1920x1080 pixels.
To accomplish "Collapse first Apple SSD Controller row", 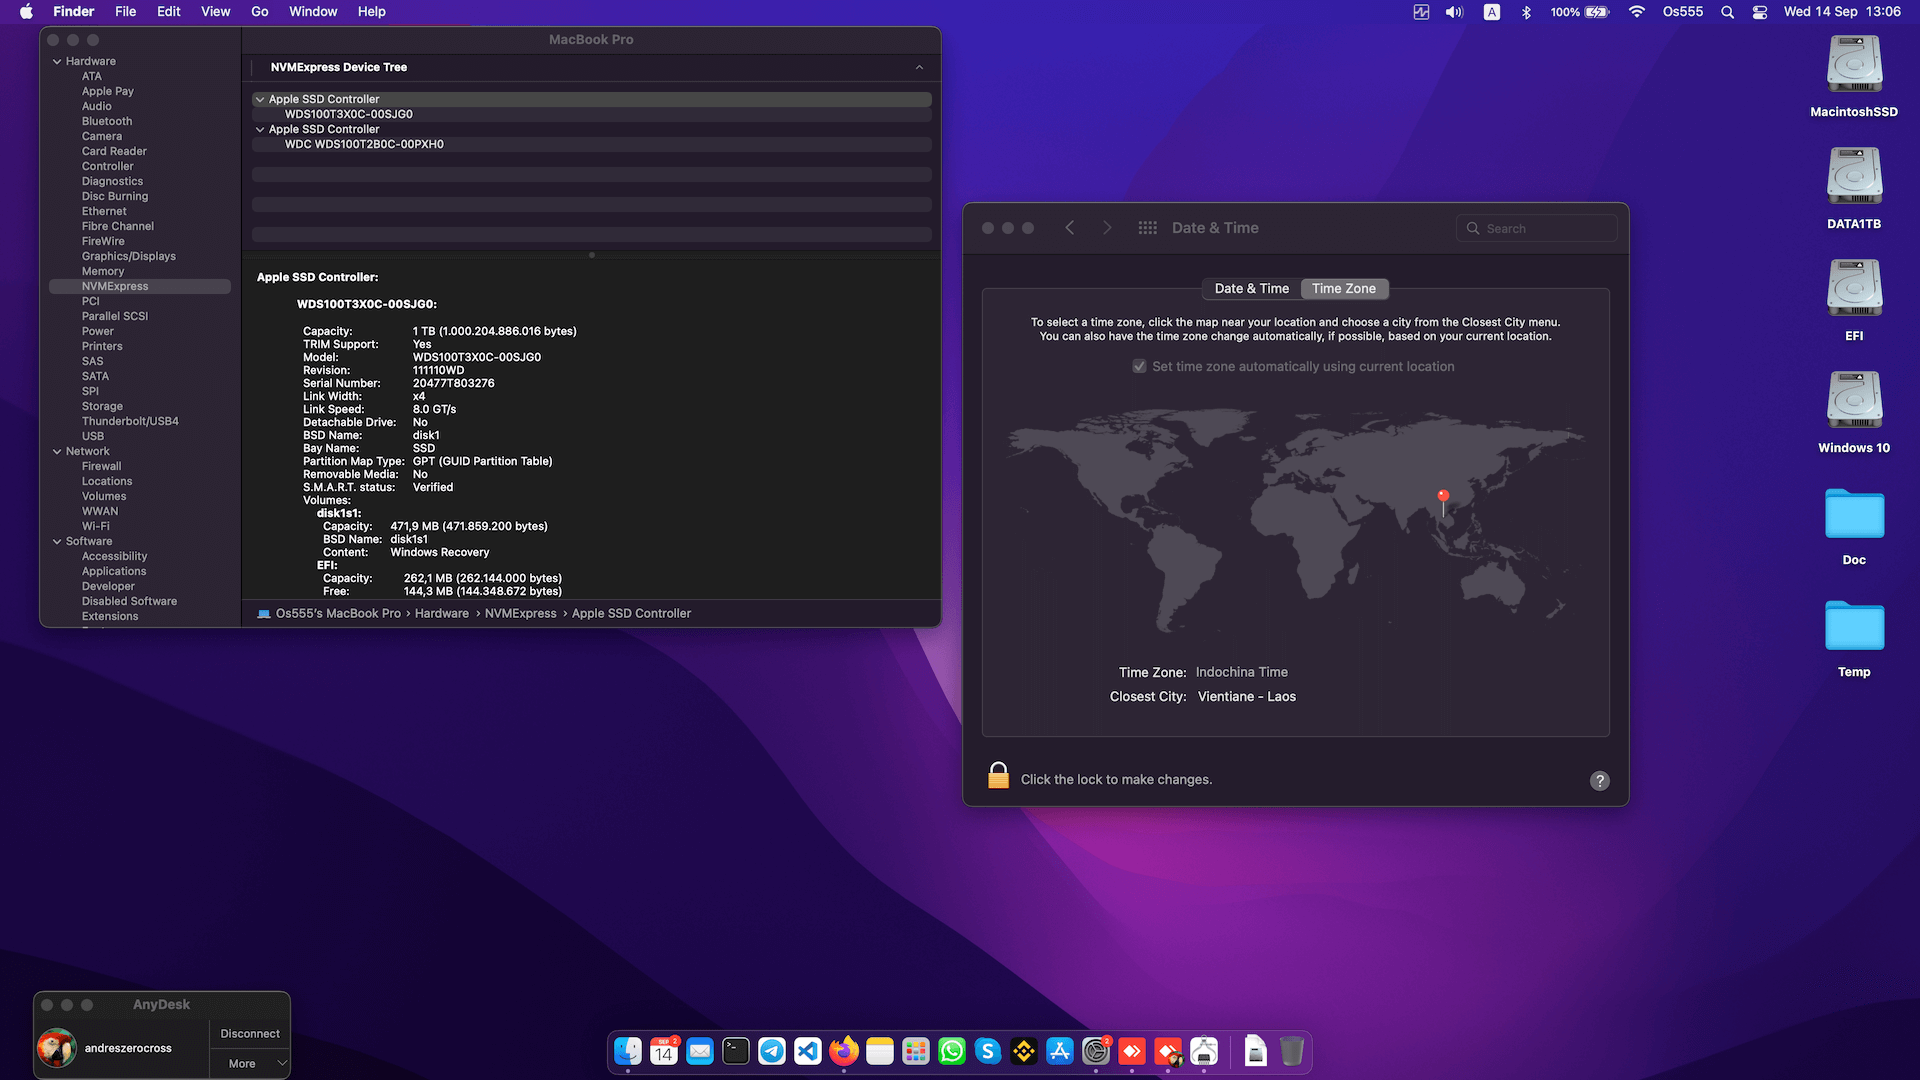I will coord(260,99).
